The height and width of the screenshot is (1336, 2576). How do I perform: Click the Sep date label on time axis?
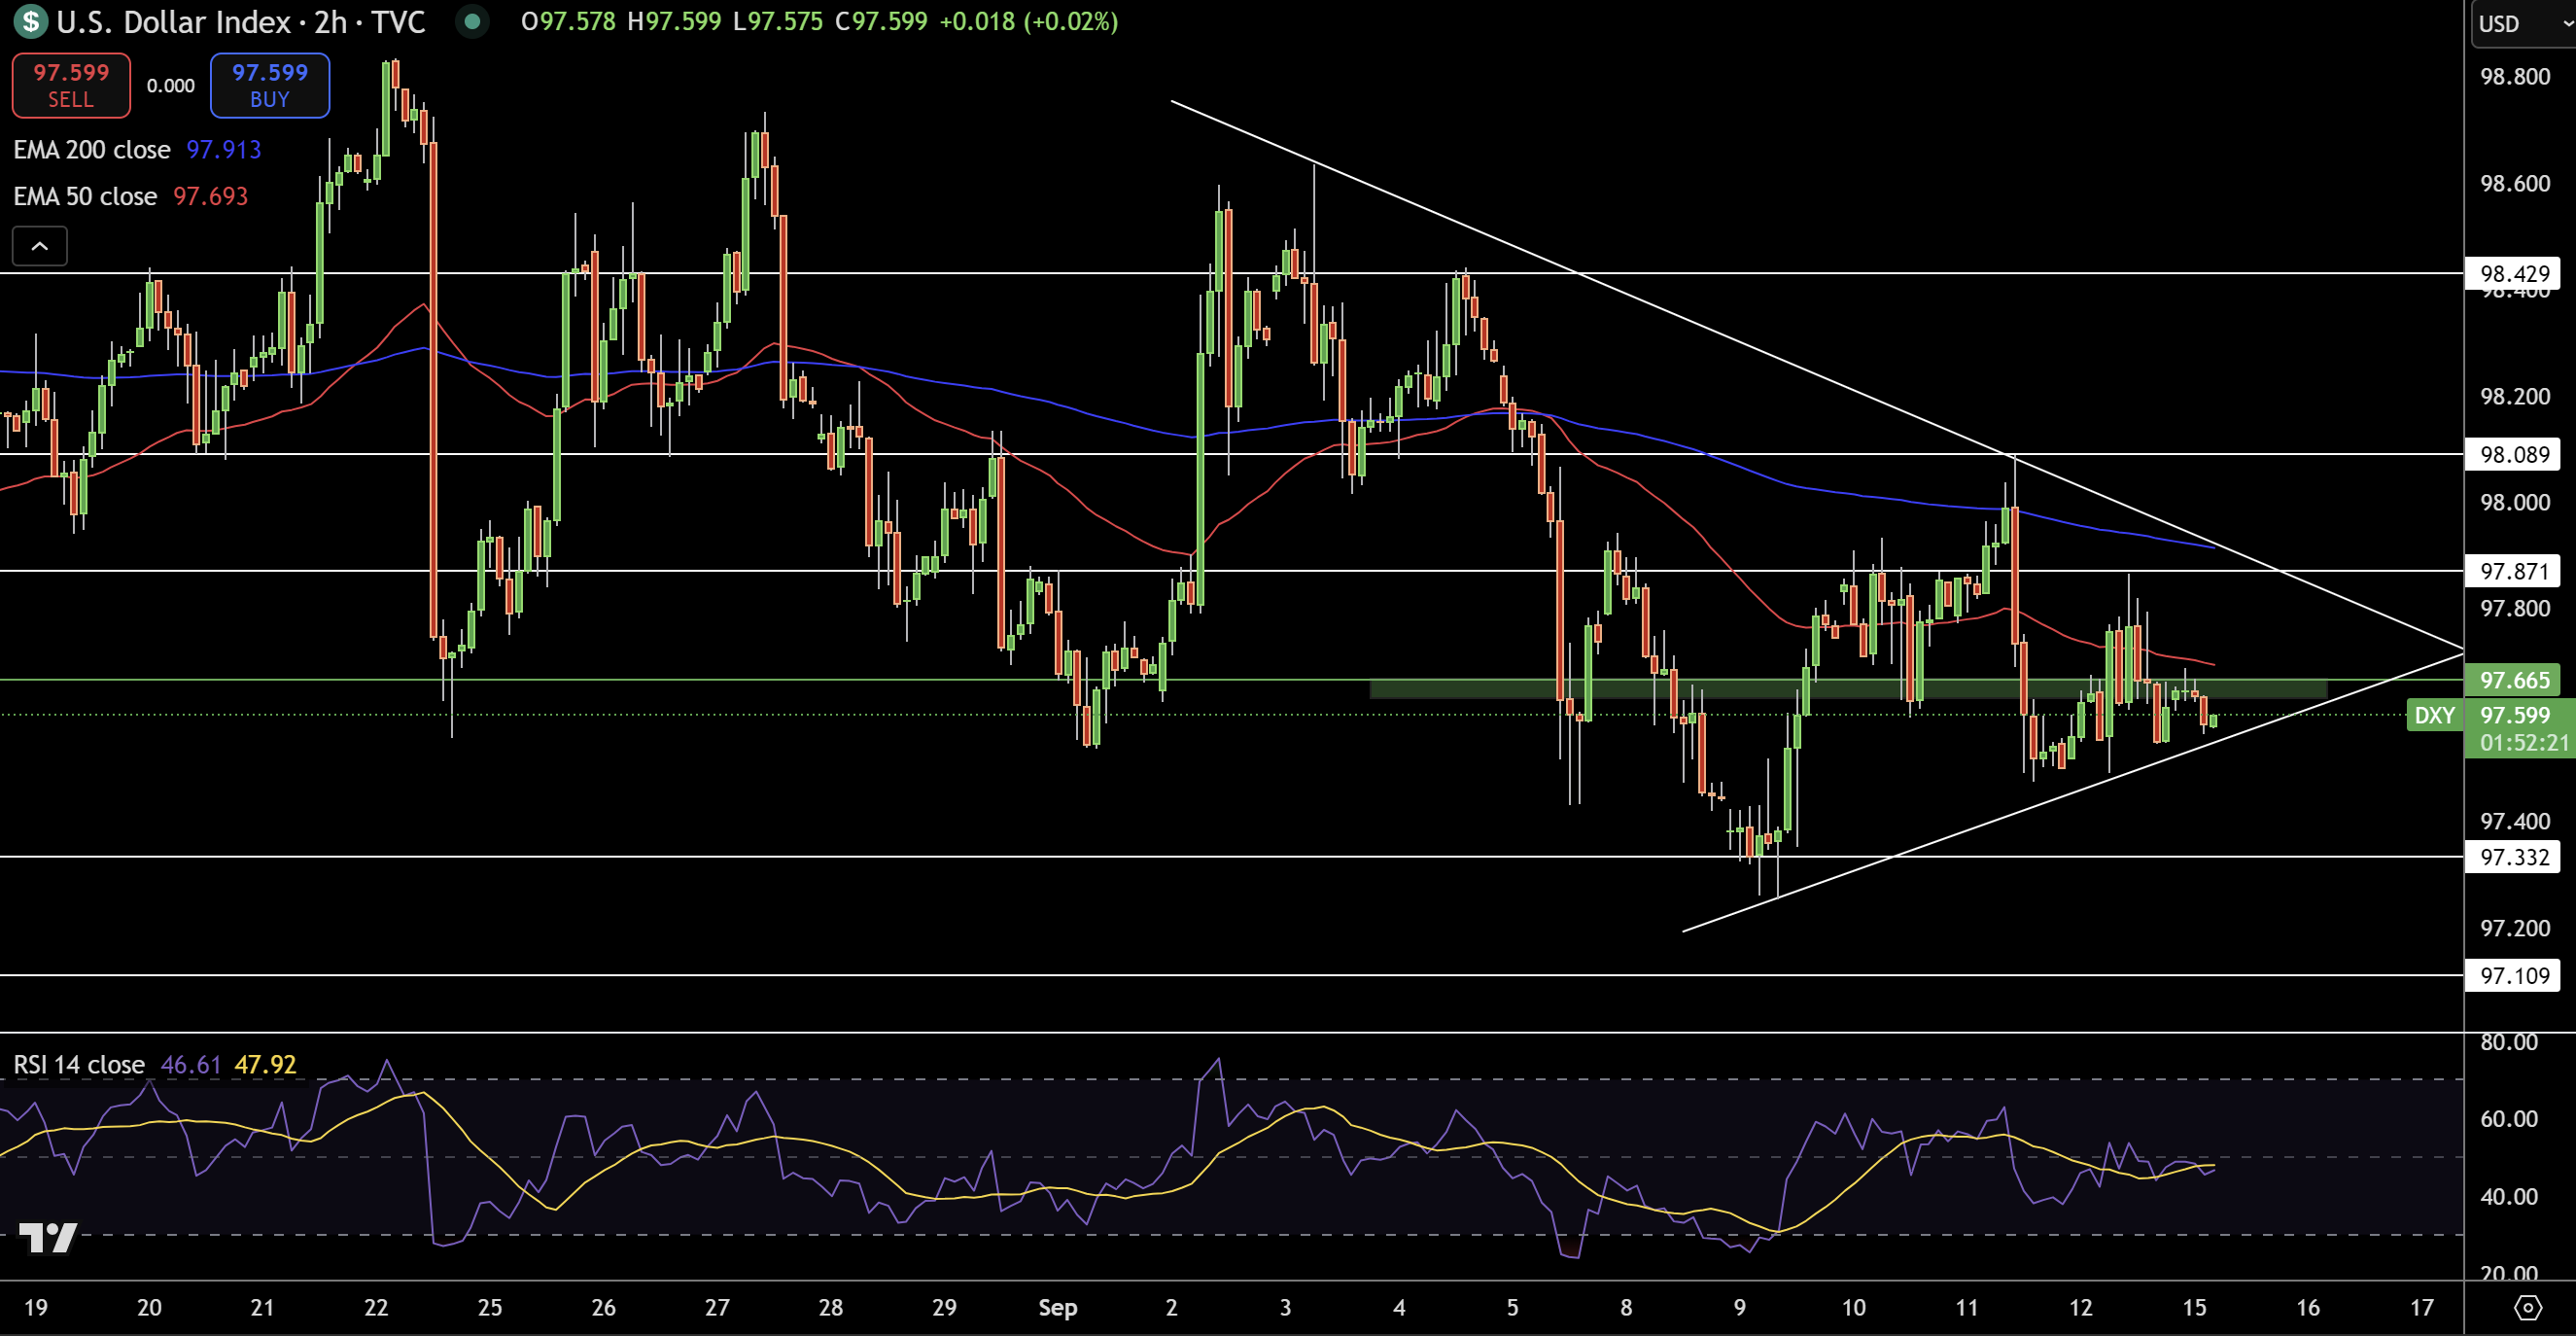pos(1057,1307)
